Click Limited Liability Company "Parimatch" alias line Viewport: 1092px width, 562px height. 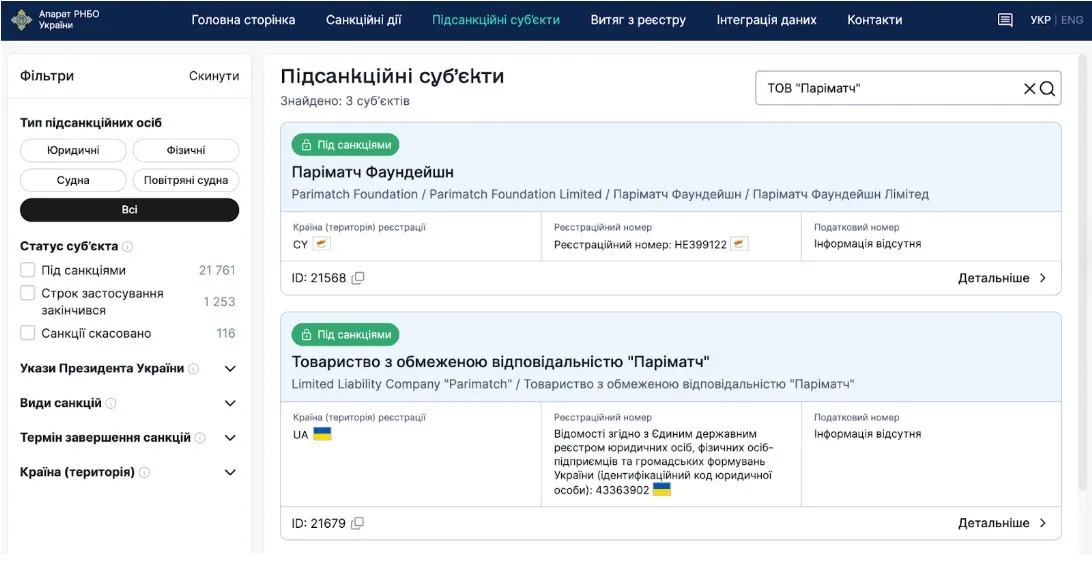point(573,384)
